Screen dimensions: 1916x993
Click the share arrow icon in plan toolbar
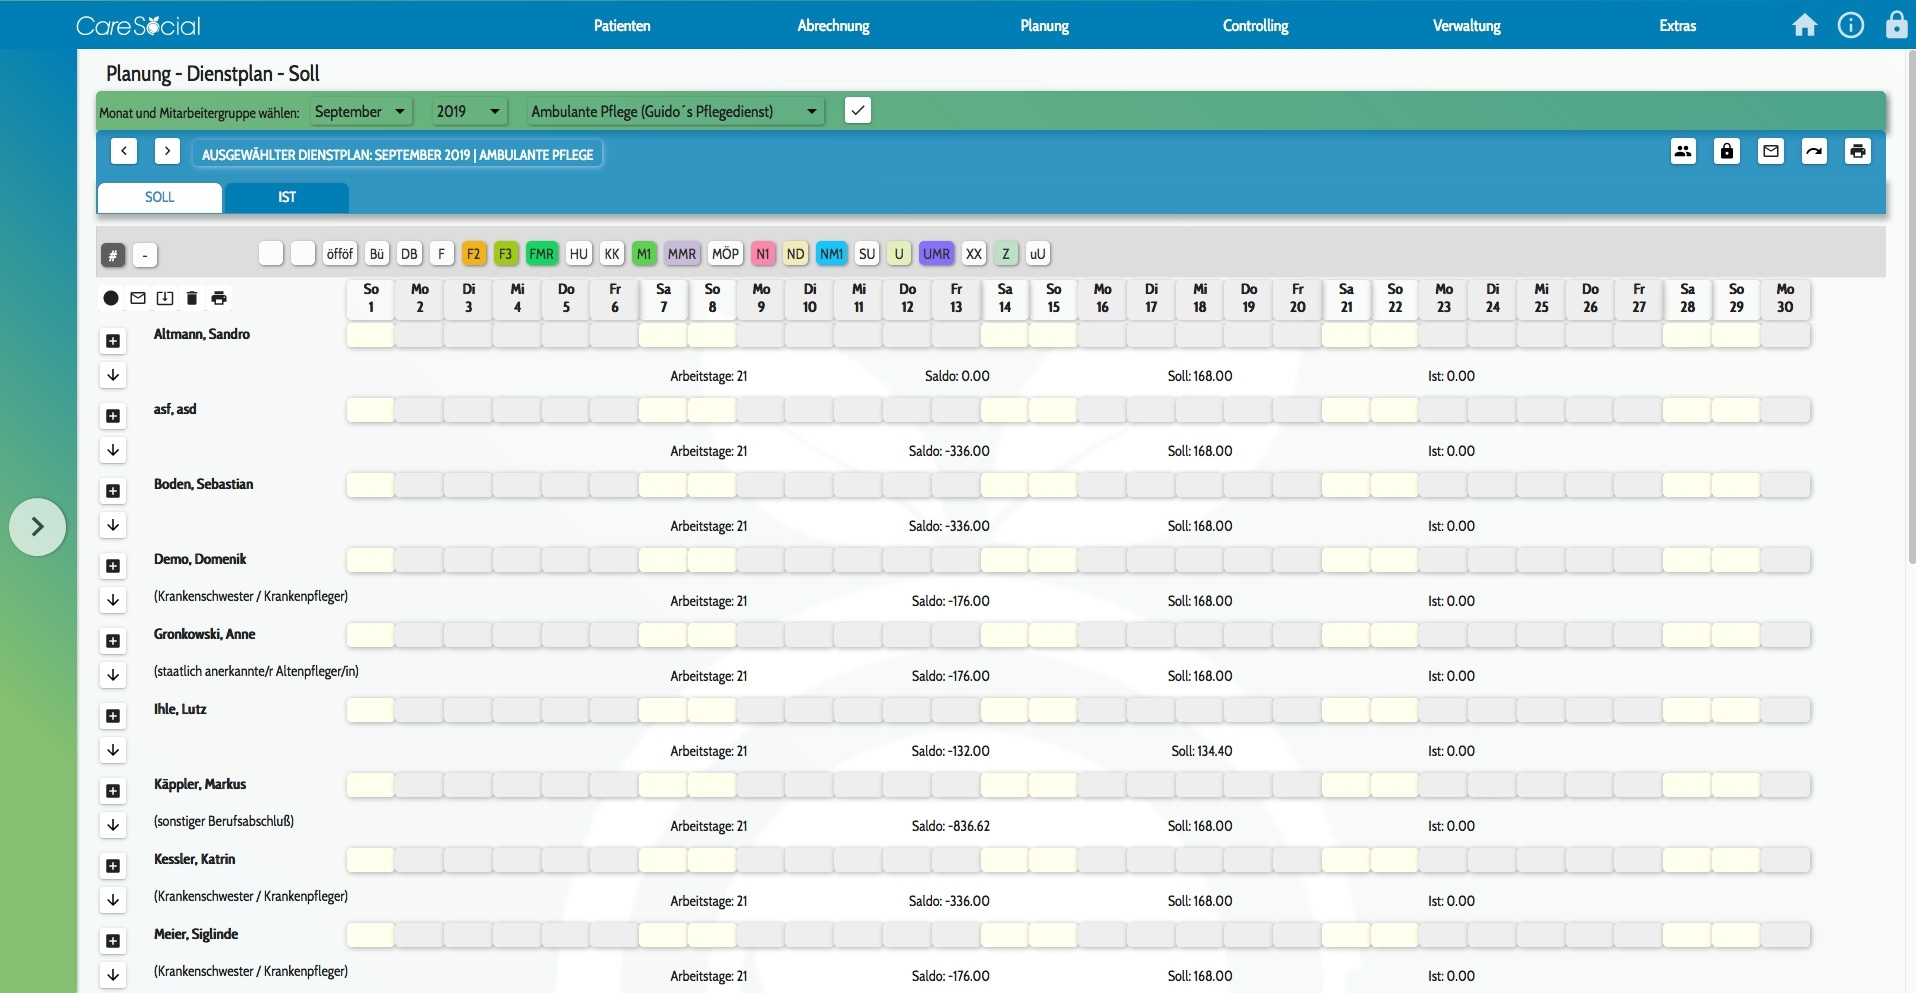(1813, 152)
